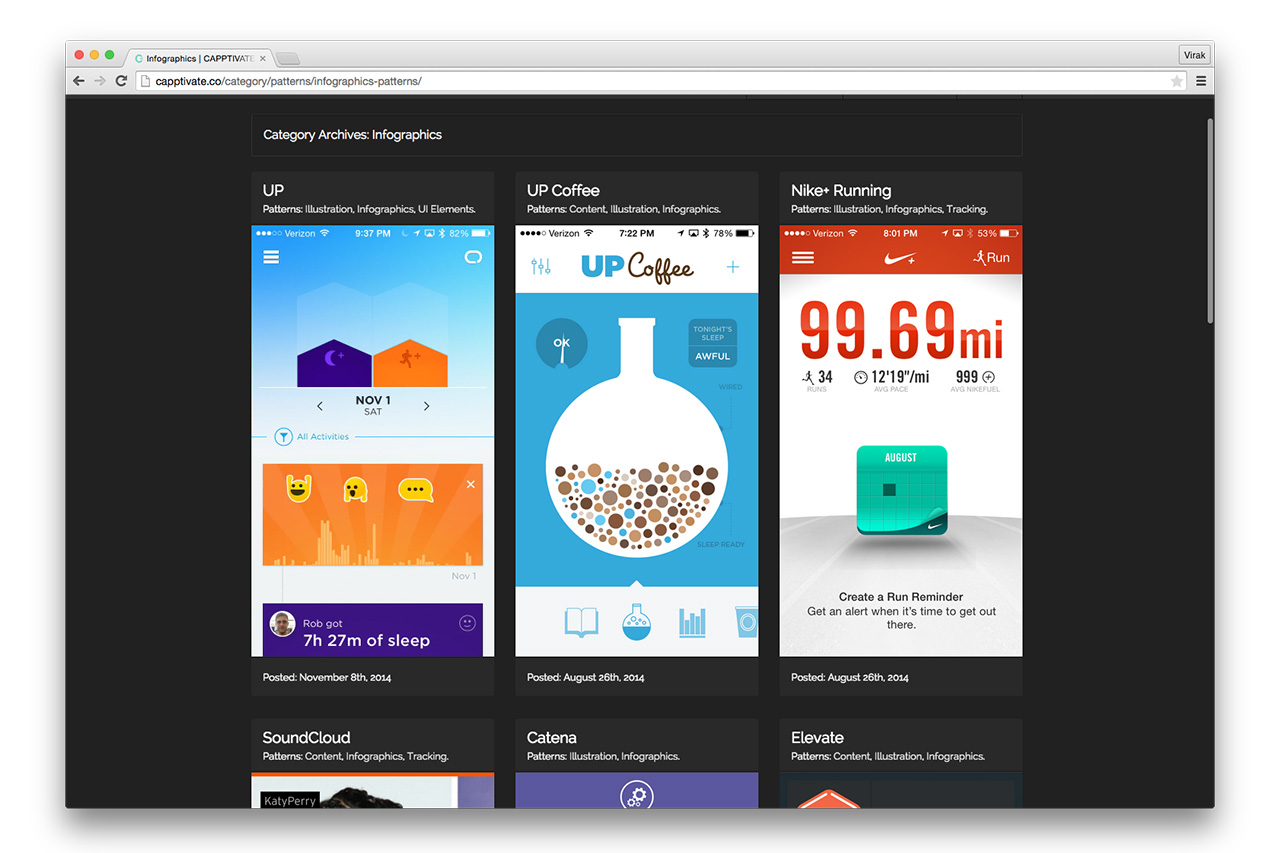
Task: Click the capptivate.co address bar
Action: (660, 81)
